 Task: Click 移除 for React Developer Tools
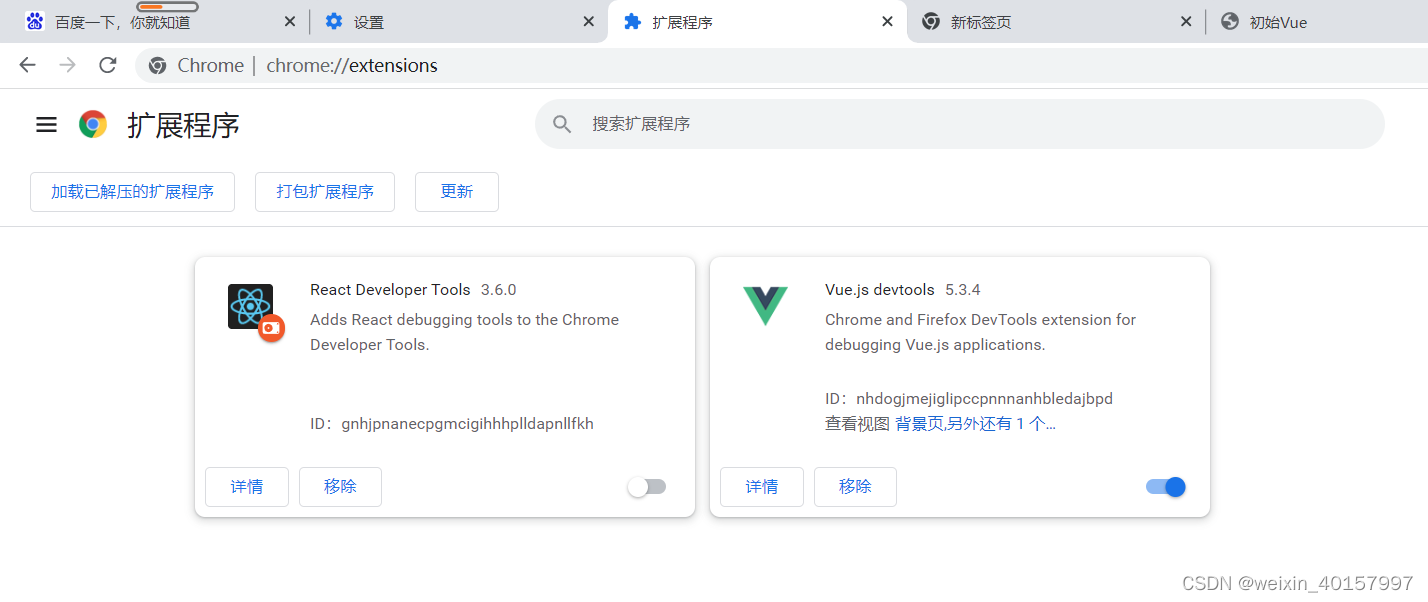click(340, 487)
